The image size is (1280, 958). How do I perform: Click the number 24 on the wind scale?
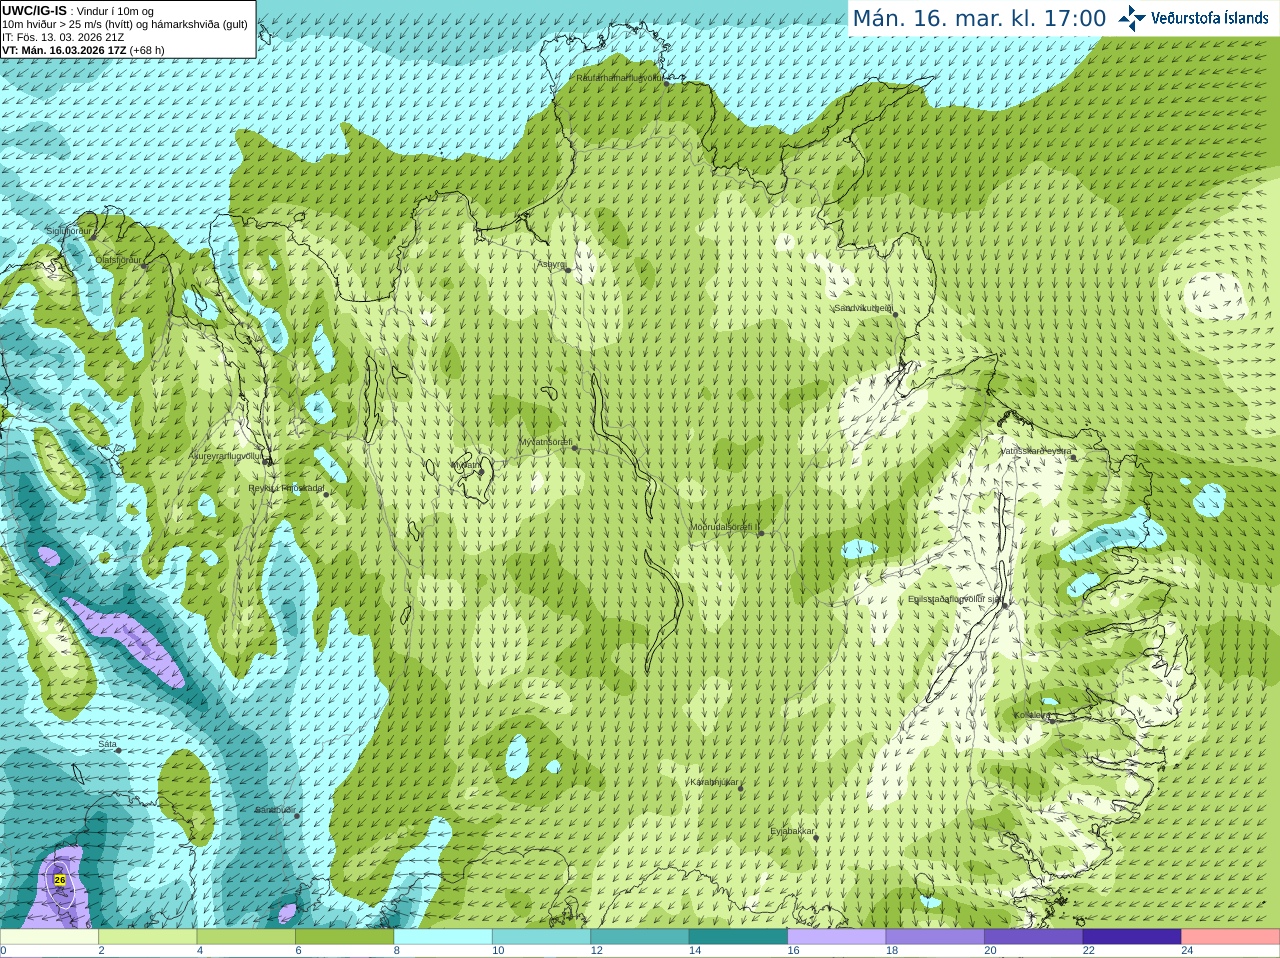[1187, 951]
